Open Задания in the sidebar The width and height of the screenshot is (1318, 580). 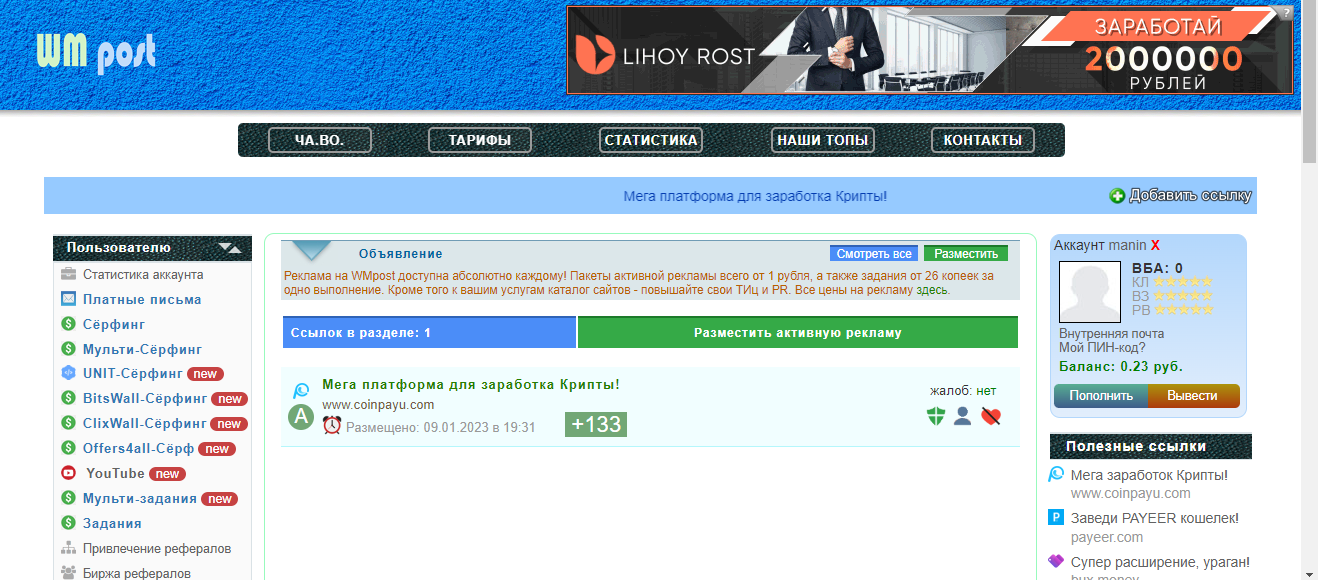pos(112,523)
